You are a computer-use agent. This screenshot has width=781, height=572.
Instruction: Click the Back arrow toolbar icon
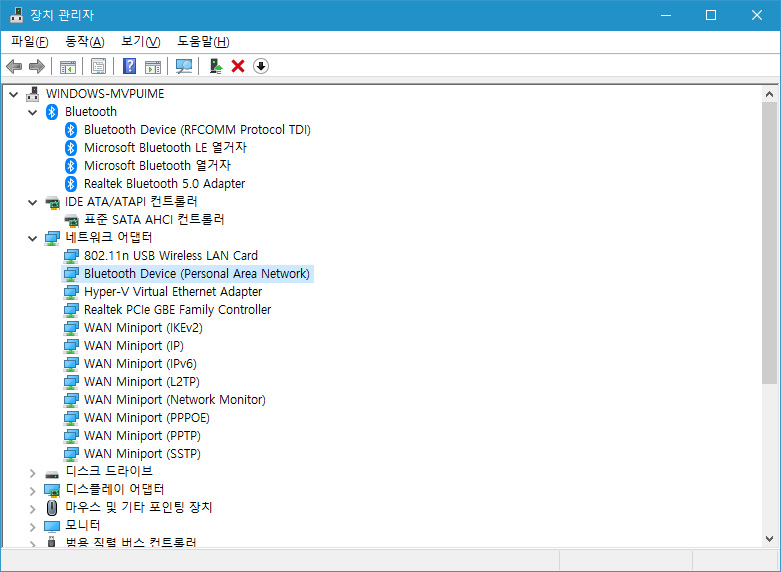(14, 66)
